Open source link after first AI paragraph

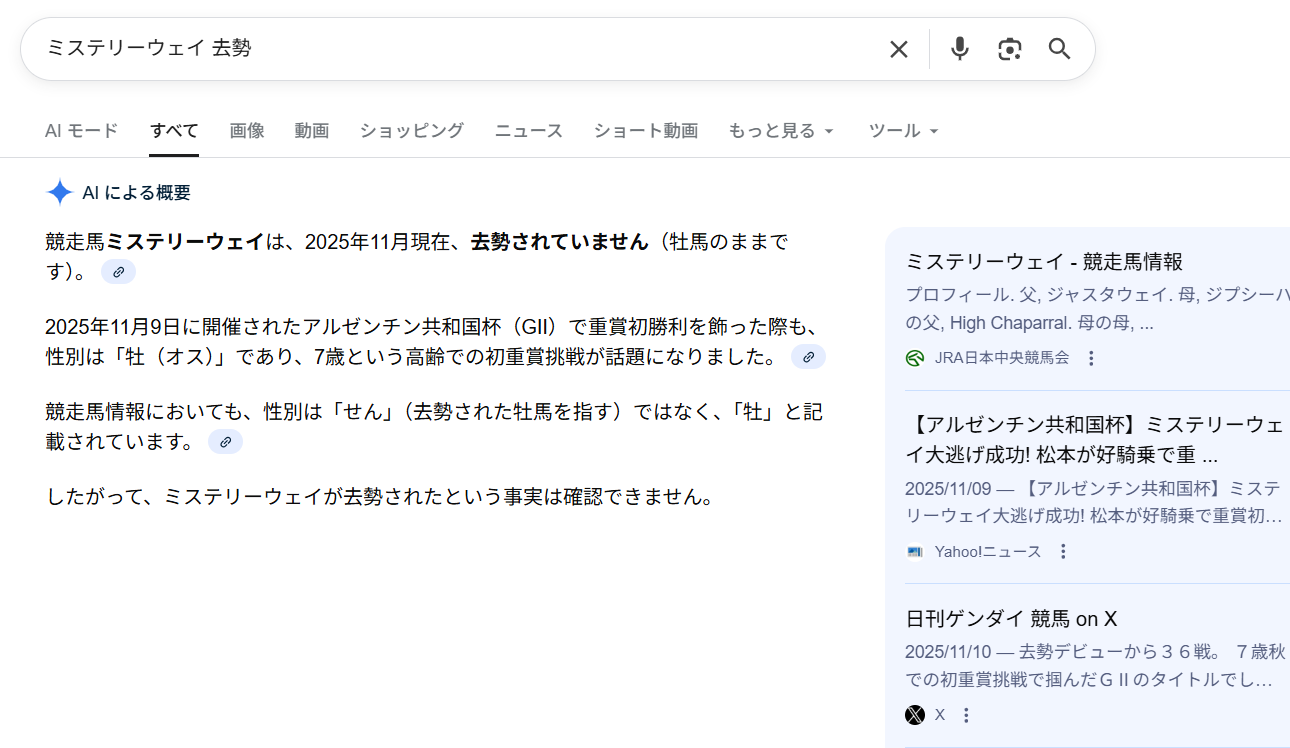[118, 272]
